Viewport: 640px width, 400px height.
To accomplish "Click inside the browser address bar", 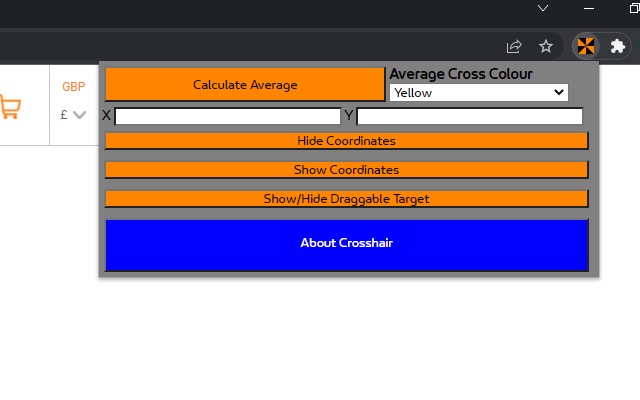I will click(x=250, y=46).
